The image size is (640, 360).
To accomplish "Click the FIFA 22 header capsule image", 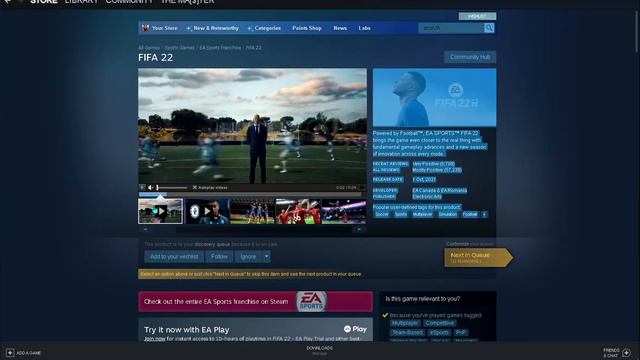I will click(434, 97).
